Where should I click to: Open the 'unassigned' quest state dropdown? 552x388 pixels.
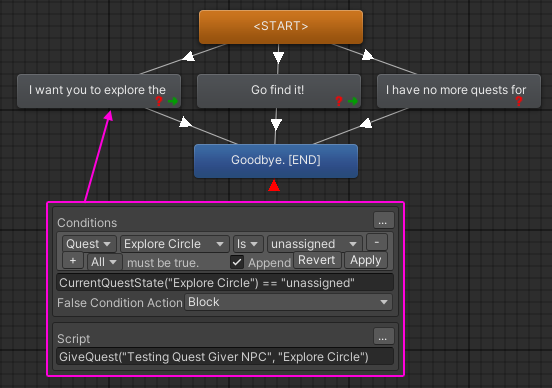[315, 244]
